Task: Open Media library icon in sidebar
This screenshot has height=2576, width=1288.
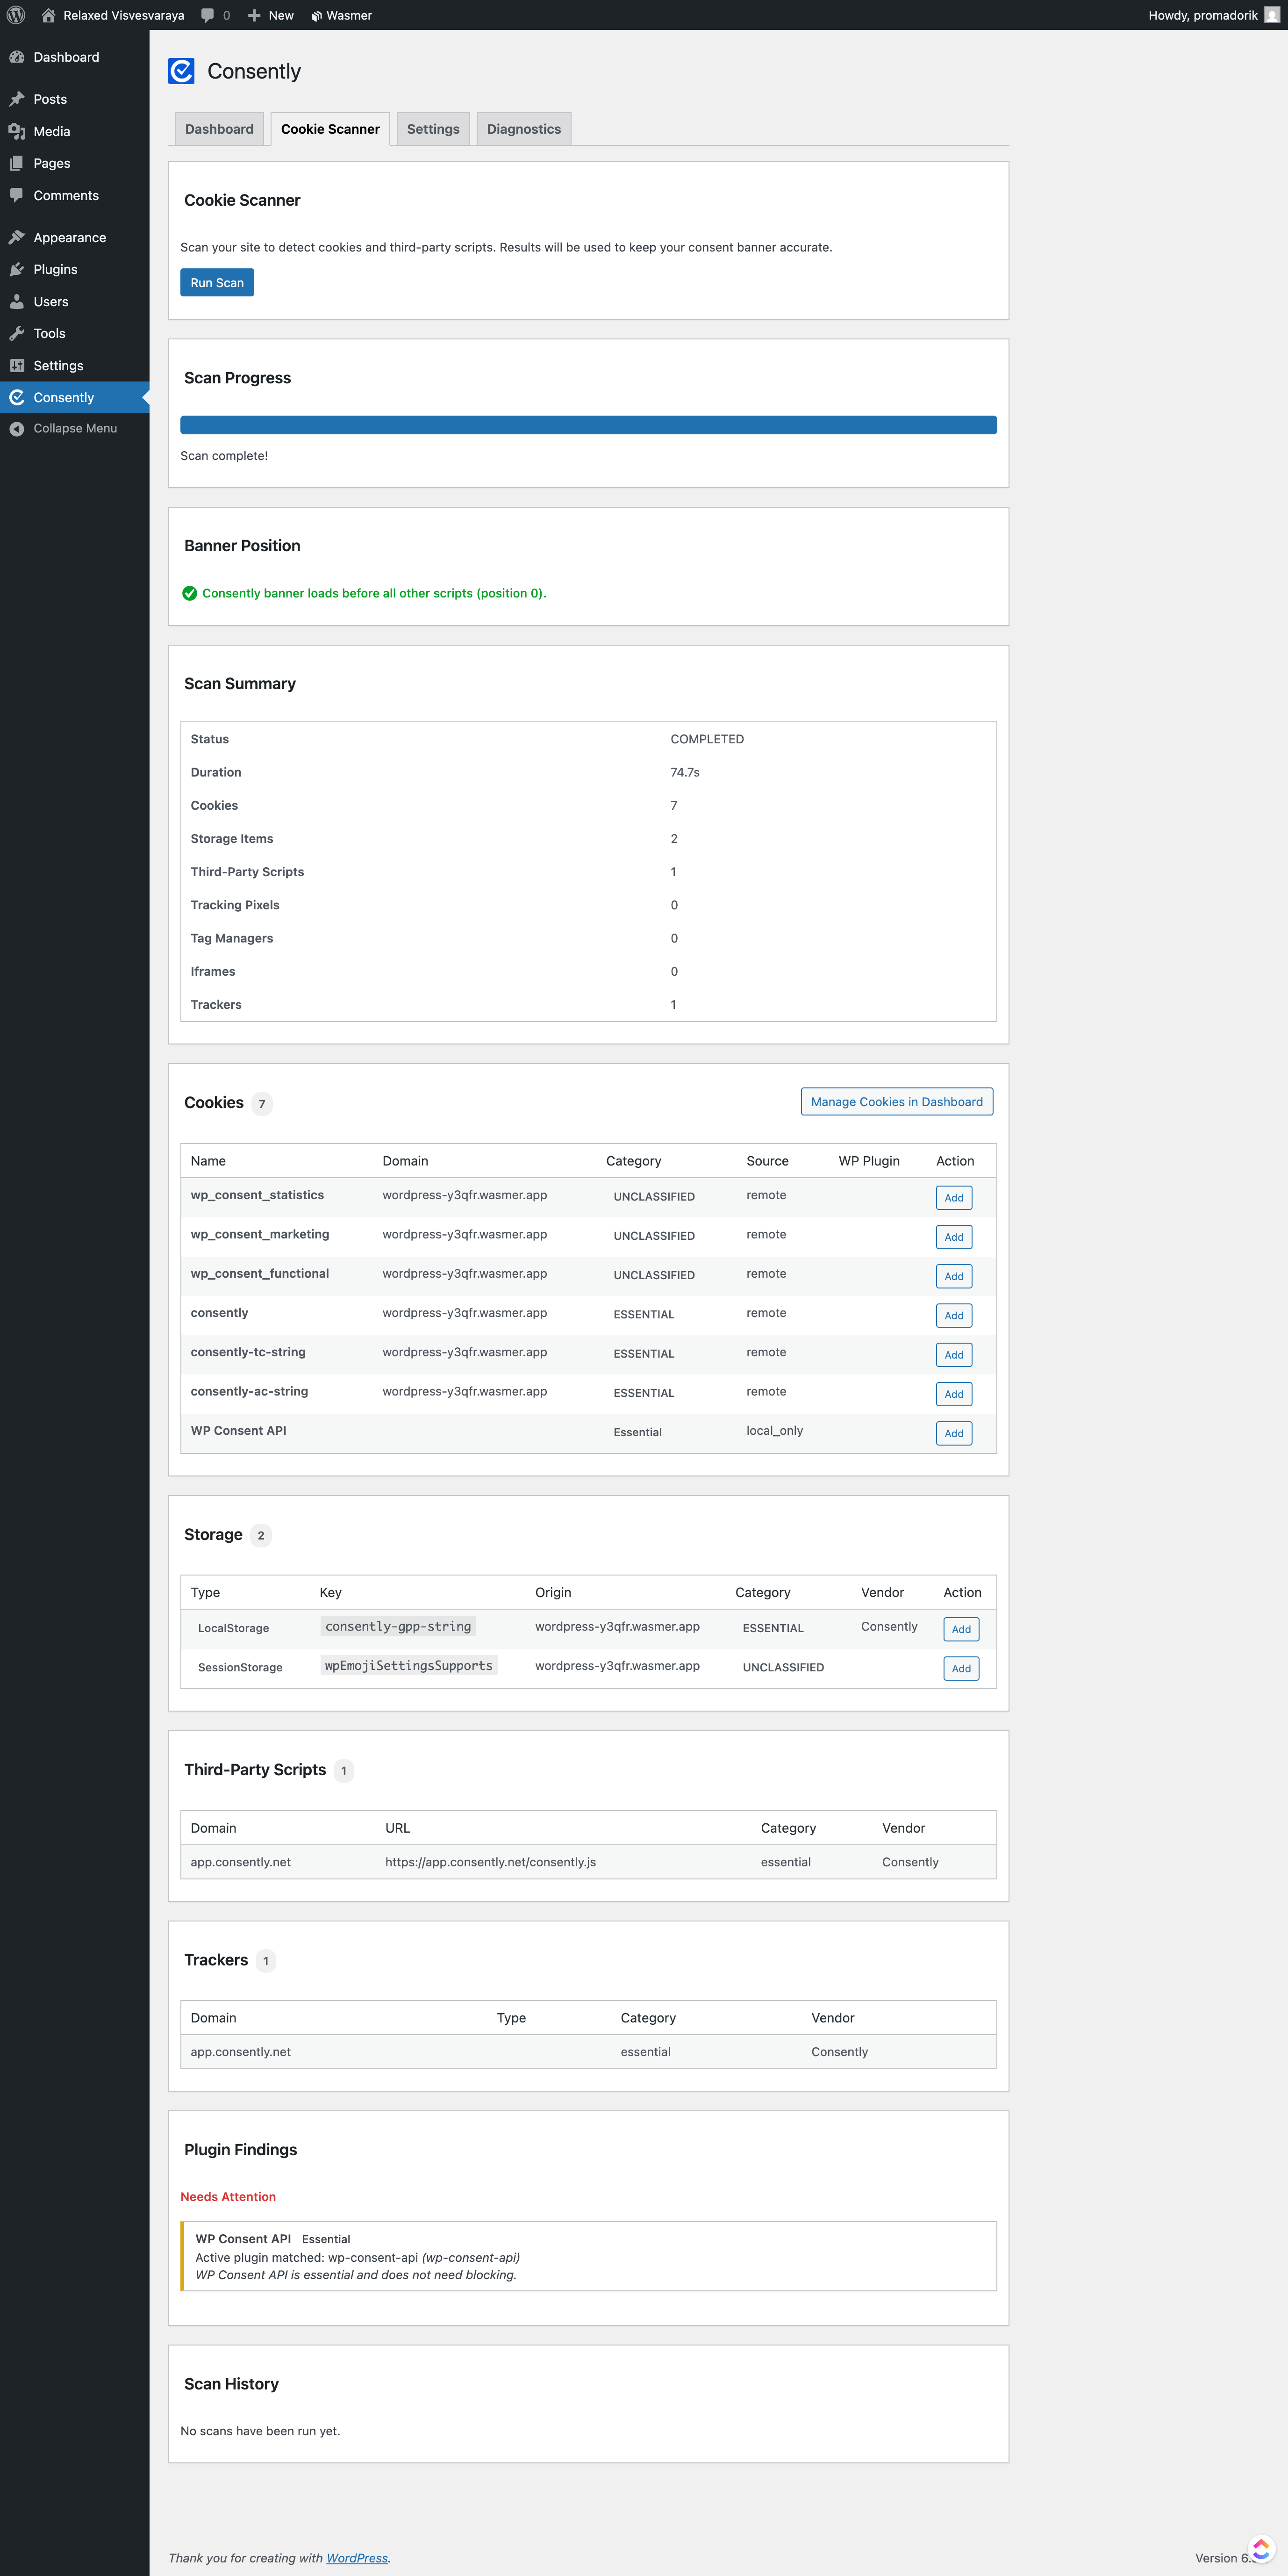Action: (17, 131)
